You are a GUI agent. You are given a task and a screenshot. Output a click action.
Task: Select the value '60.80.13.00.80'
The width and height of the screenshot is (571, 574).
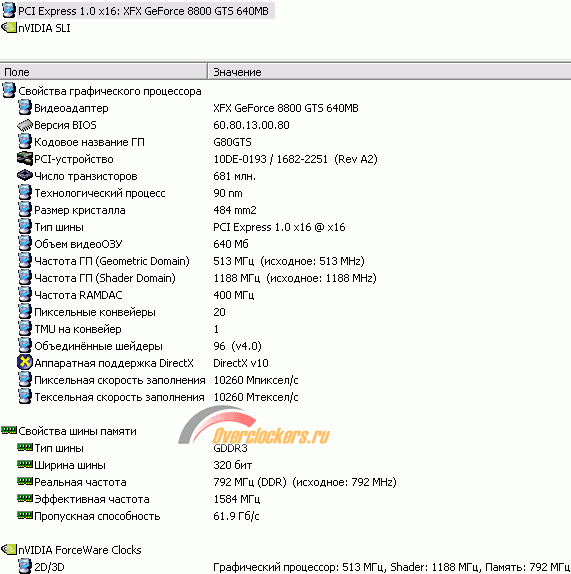[251, 125]
